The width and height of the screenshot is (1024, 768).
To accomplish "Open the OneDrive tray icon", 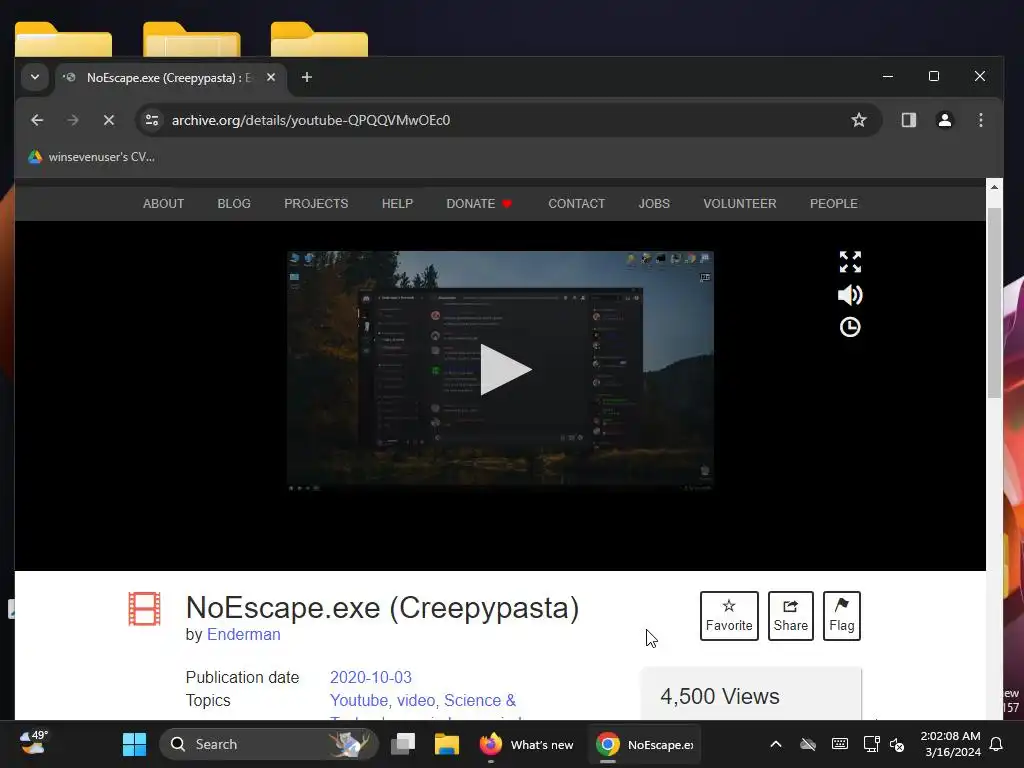I will 808,744.
